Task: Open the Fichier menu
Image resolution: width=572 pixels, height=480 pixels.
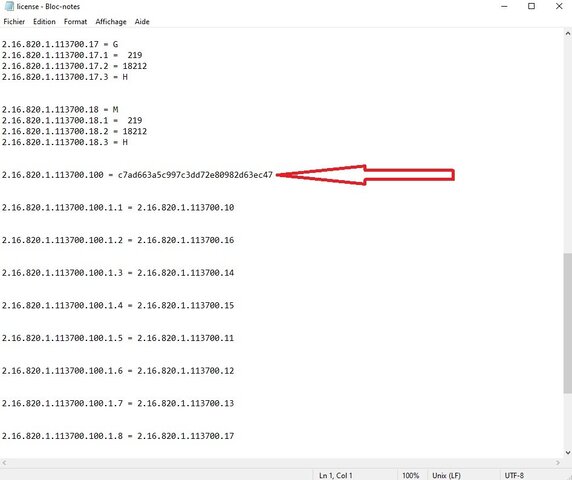Action: coord(14,22)
